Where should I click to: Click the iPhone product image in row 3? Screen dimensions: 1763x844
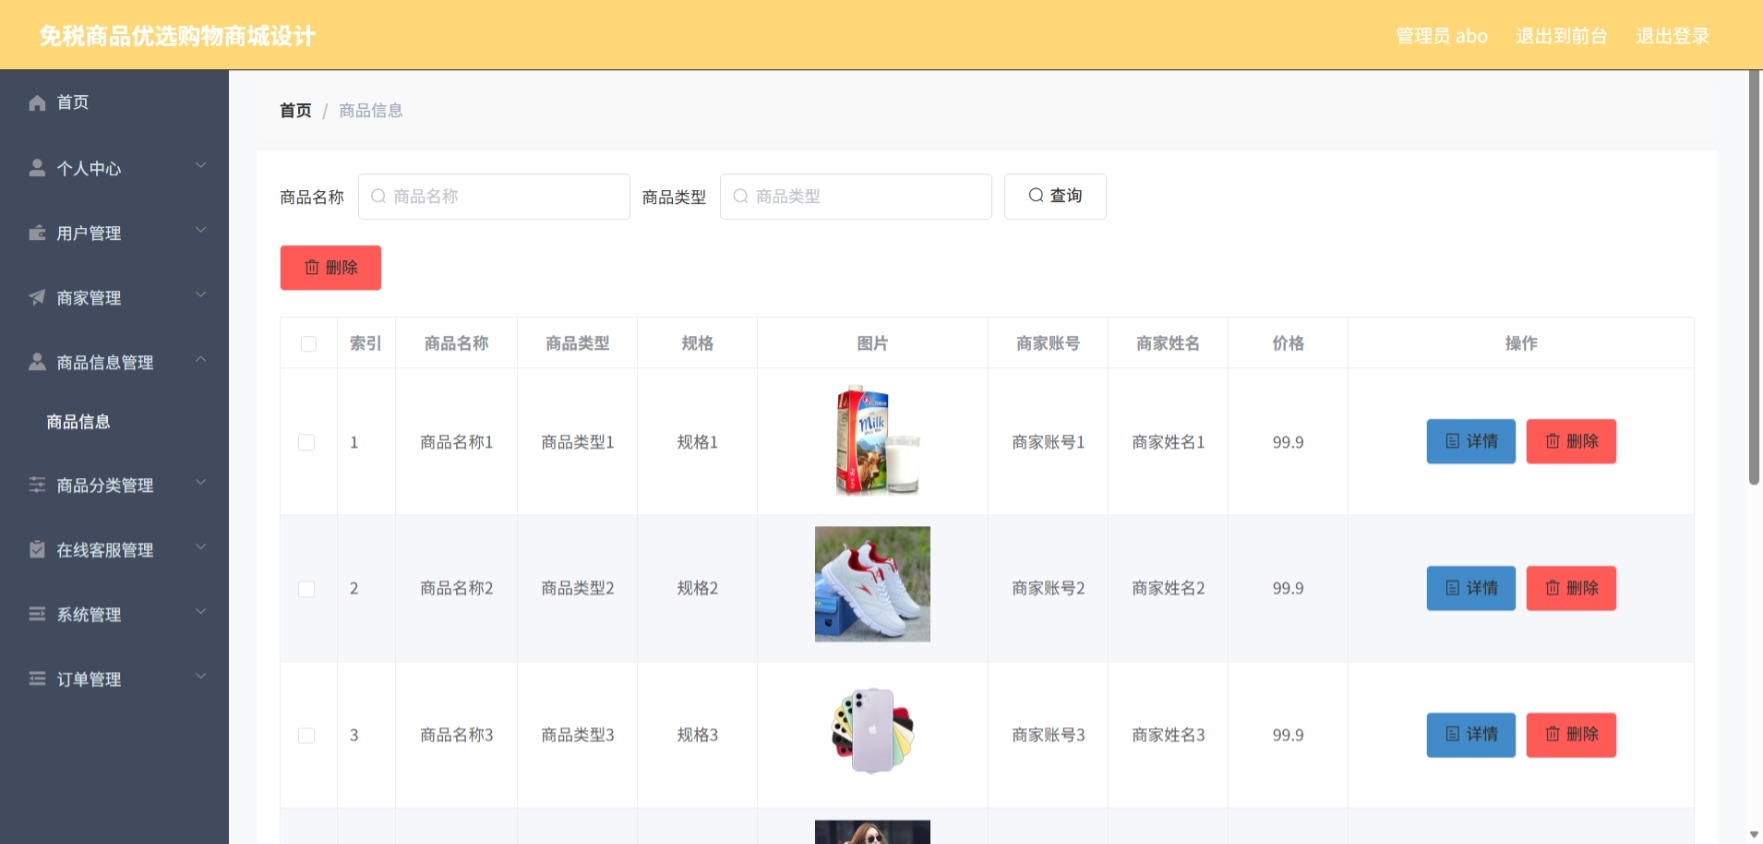click(x=873, y=731)
